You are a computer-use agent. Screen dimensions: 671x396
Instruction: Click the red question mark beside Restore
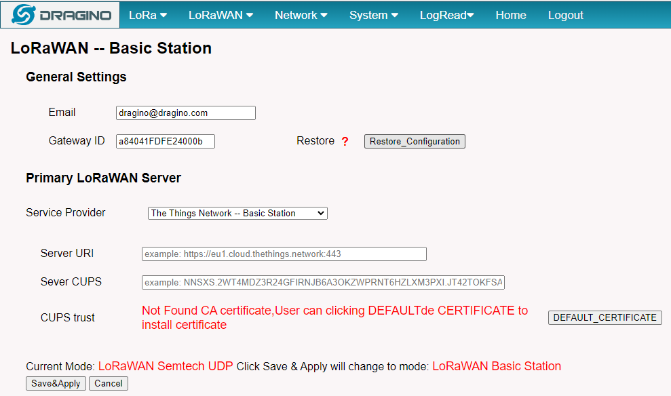[x=345, y=141]
